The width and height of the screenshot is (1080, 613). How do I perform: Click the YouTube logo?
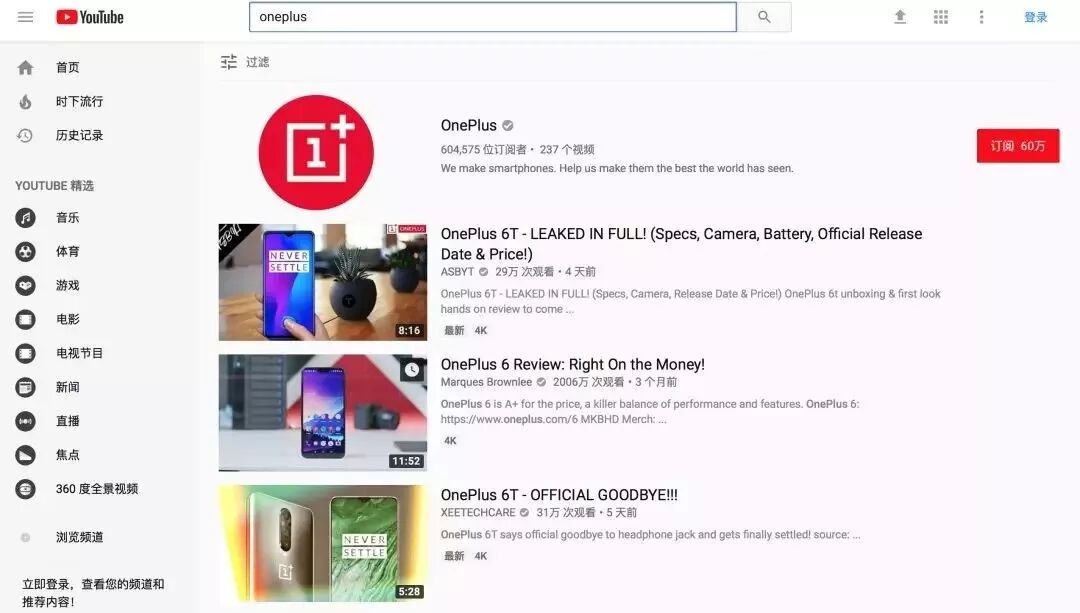point(90,17)
